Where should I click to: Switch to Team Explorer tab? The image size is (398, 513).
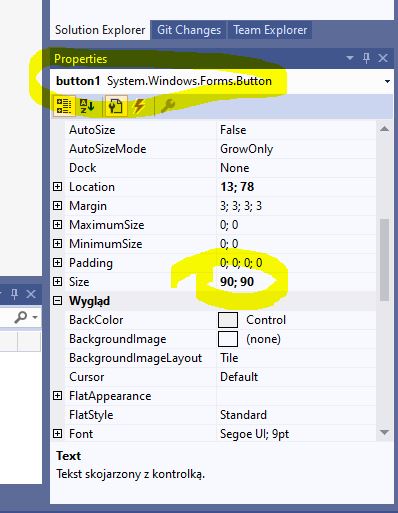click(x=270, y=30)
